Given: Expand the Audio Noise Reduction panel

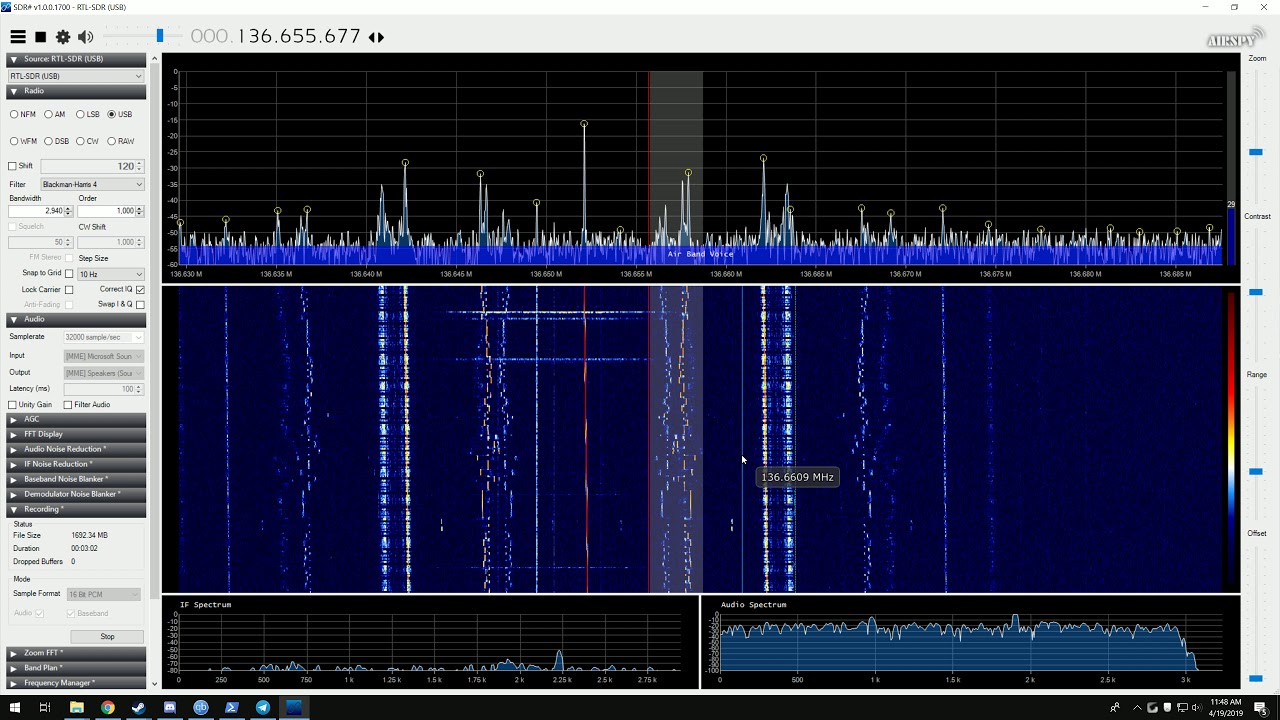Looking at the screenshot, I should pyautogui.click(x=77, y=449).
